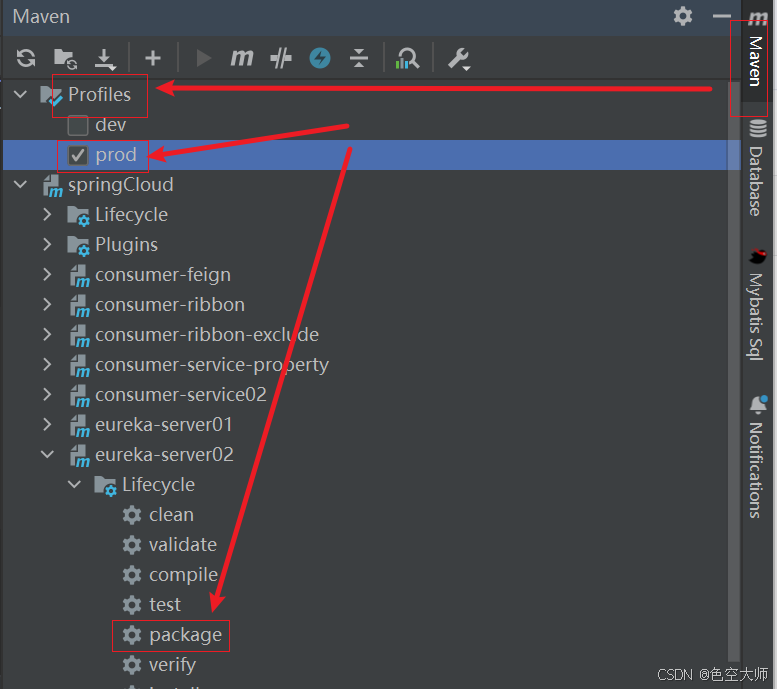Select the prod profile label
This screenshot has width=777, height=689.
(116, 155)
